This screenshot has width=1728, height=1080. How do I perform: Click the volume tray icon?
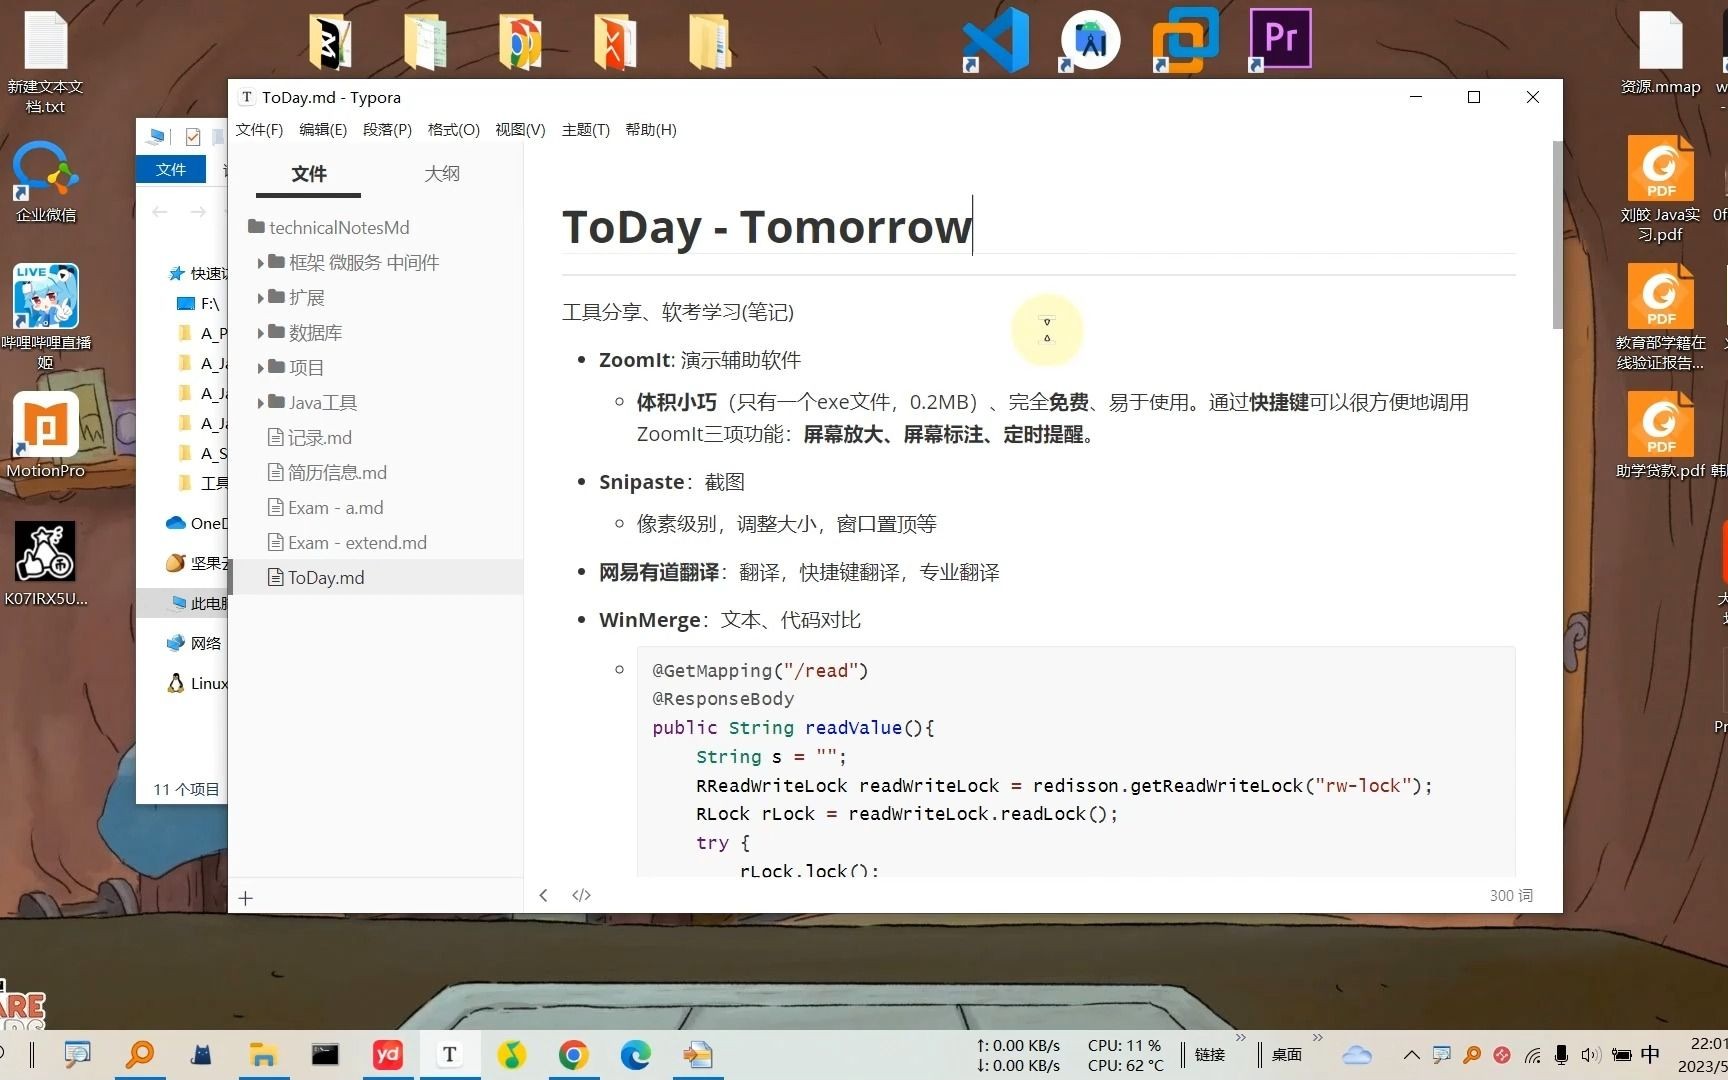coord(1590,1055)
